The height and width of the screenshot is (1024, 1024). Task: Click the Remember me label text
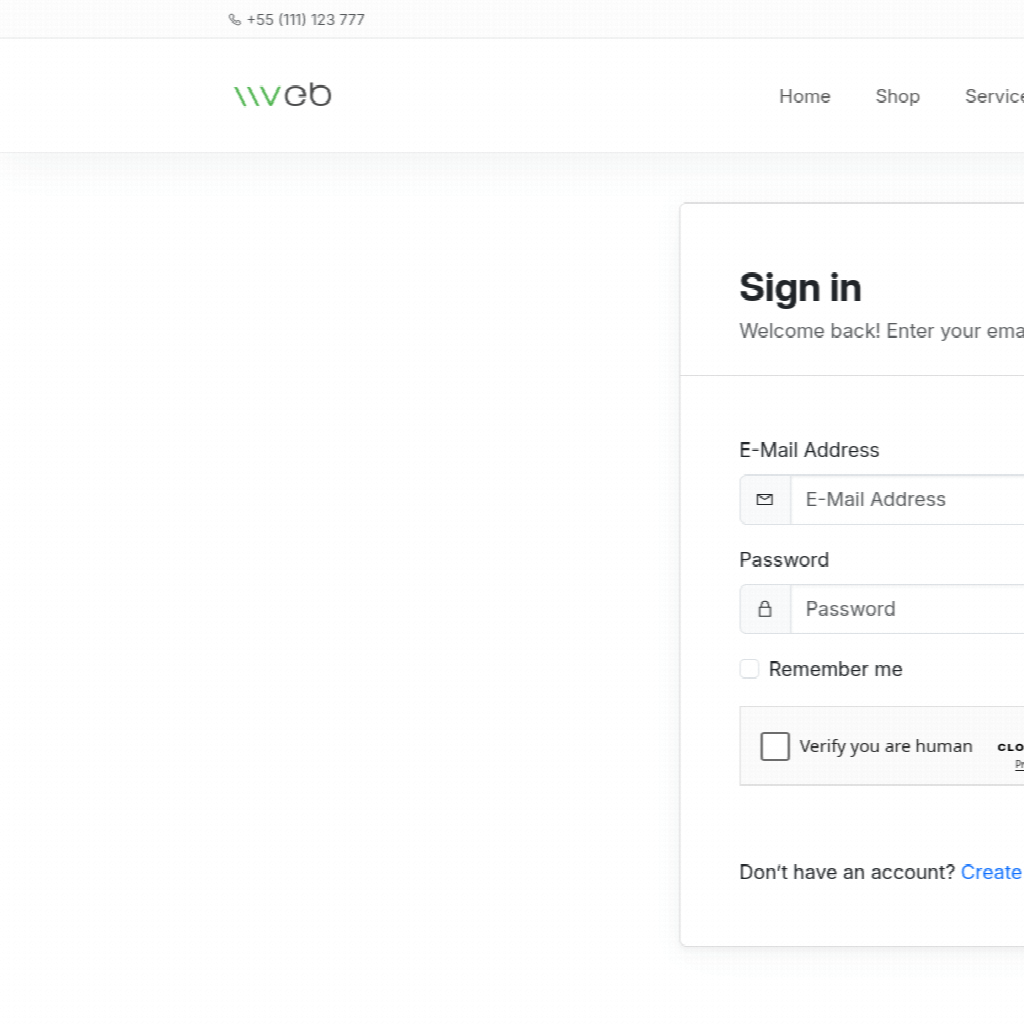tap(835, 669)
